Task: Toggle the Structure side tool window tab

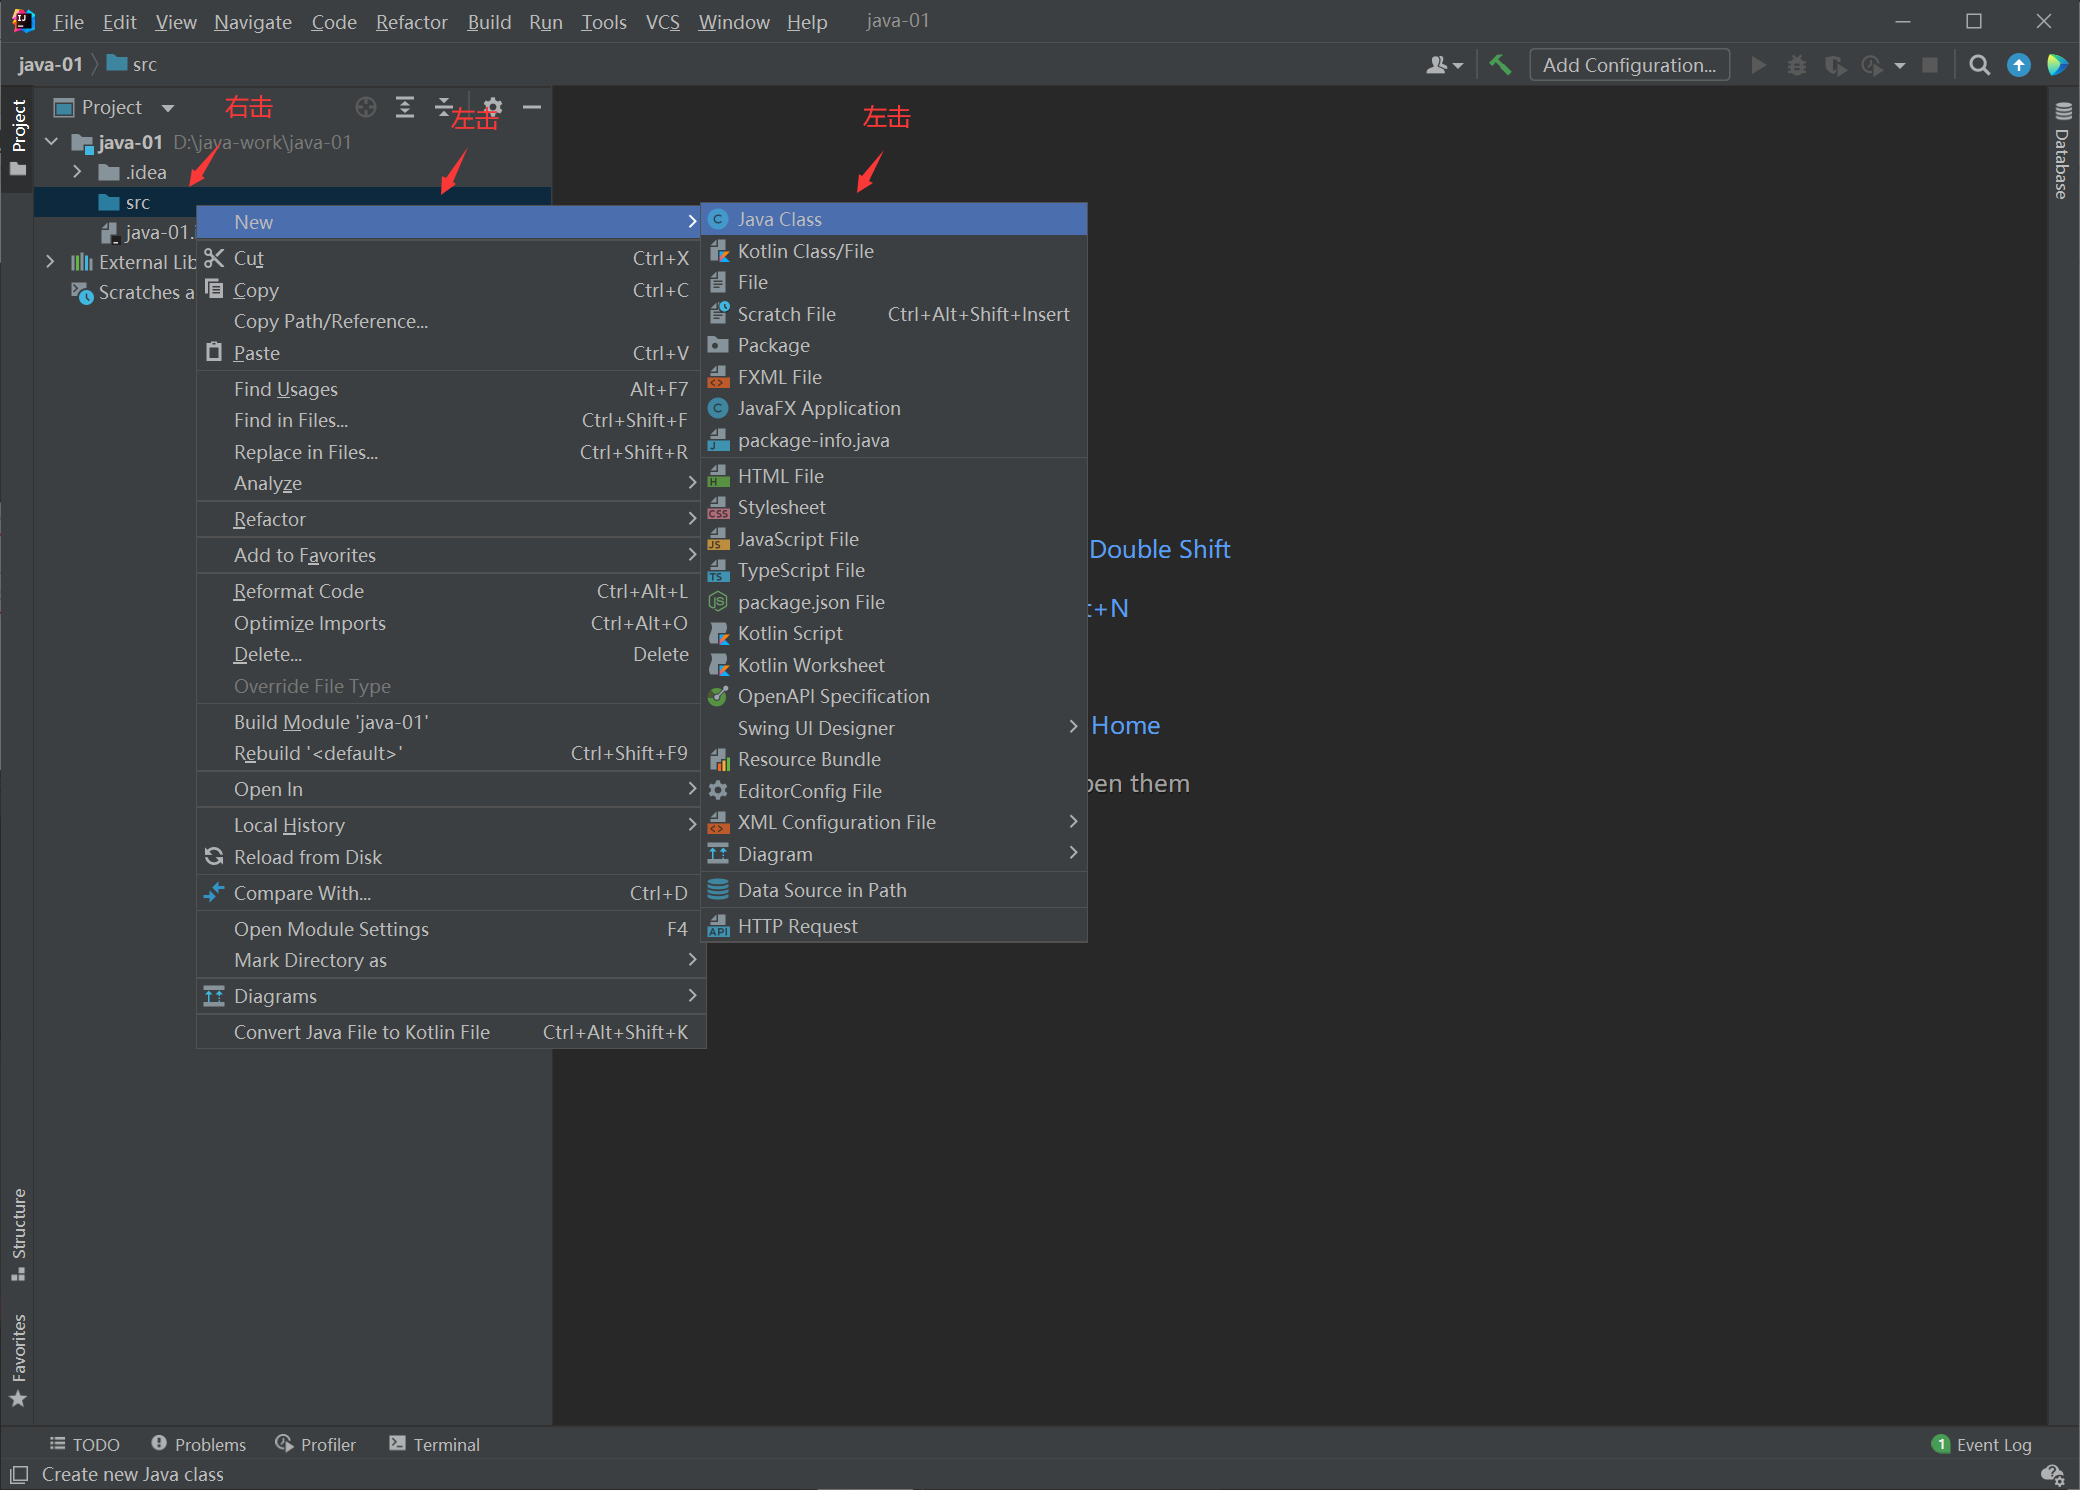Action: (x=18, y=1234)
